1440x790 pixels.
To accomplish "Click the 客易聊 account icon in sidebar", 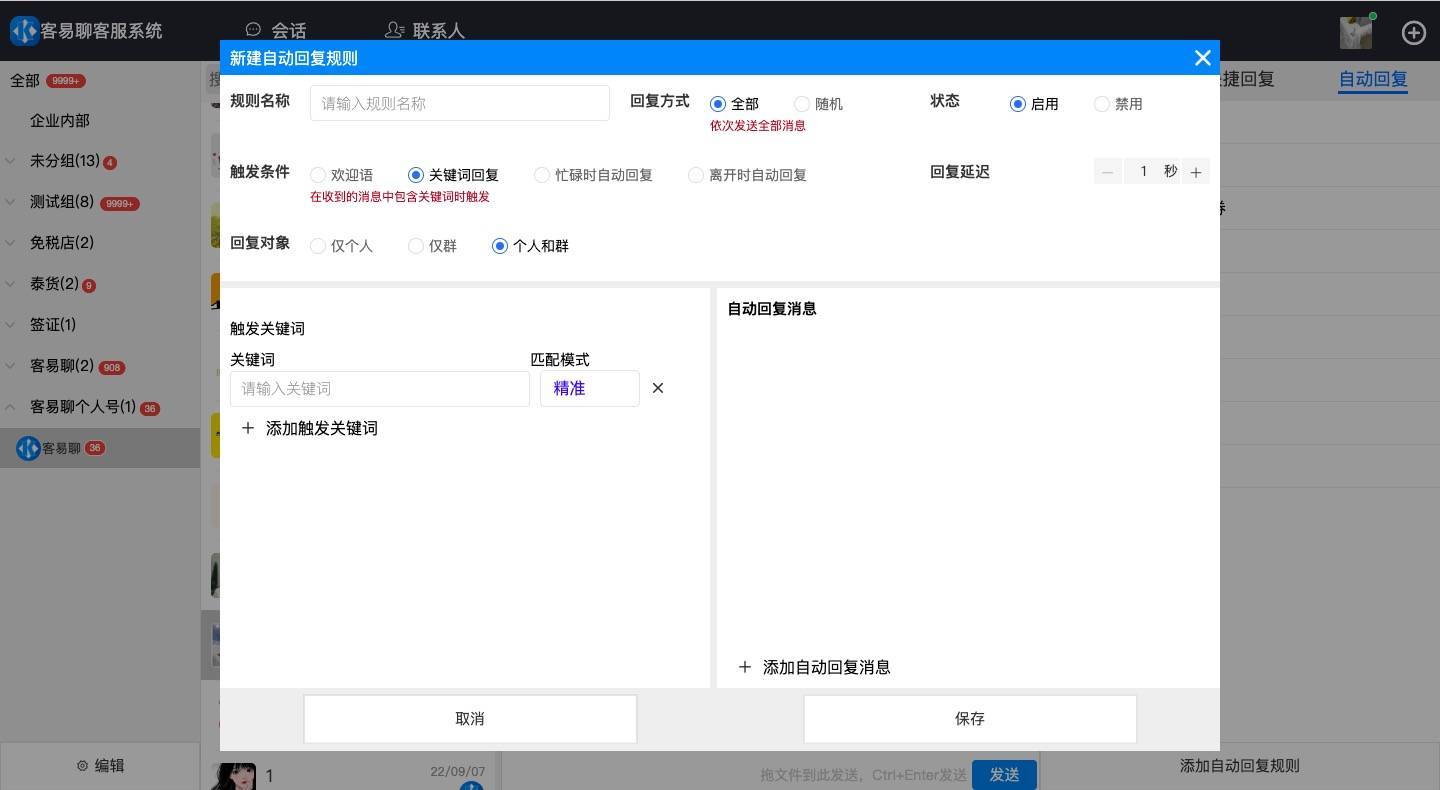I will point(29,448).
